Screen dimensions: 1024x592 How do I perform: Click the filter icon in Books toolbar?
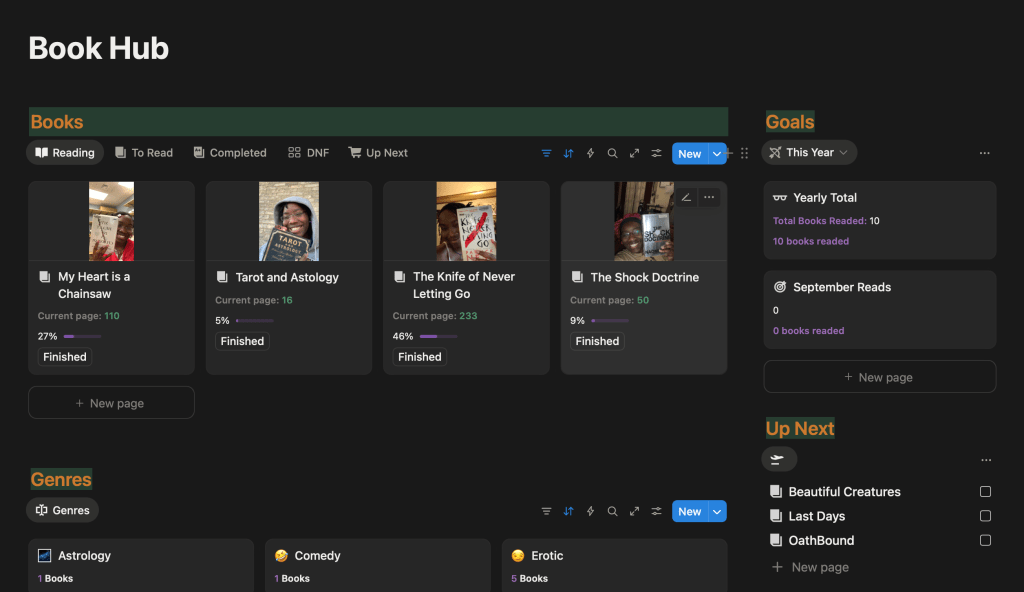click(546, 153)
